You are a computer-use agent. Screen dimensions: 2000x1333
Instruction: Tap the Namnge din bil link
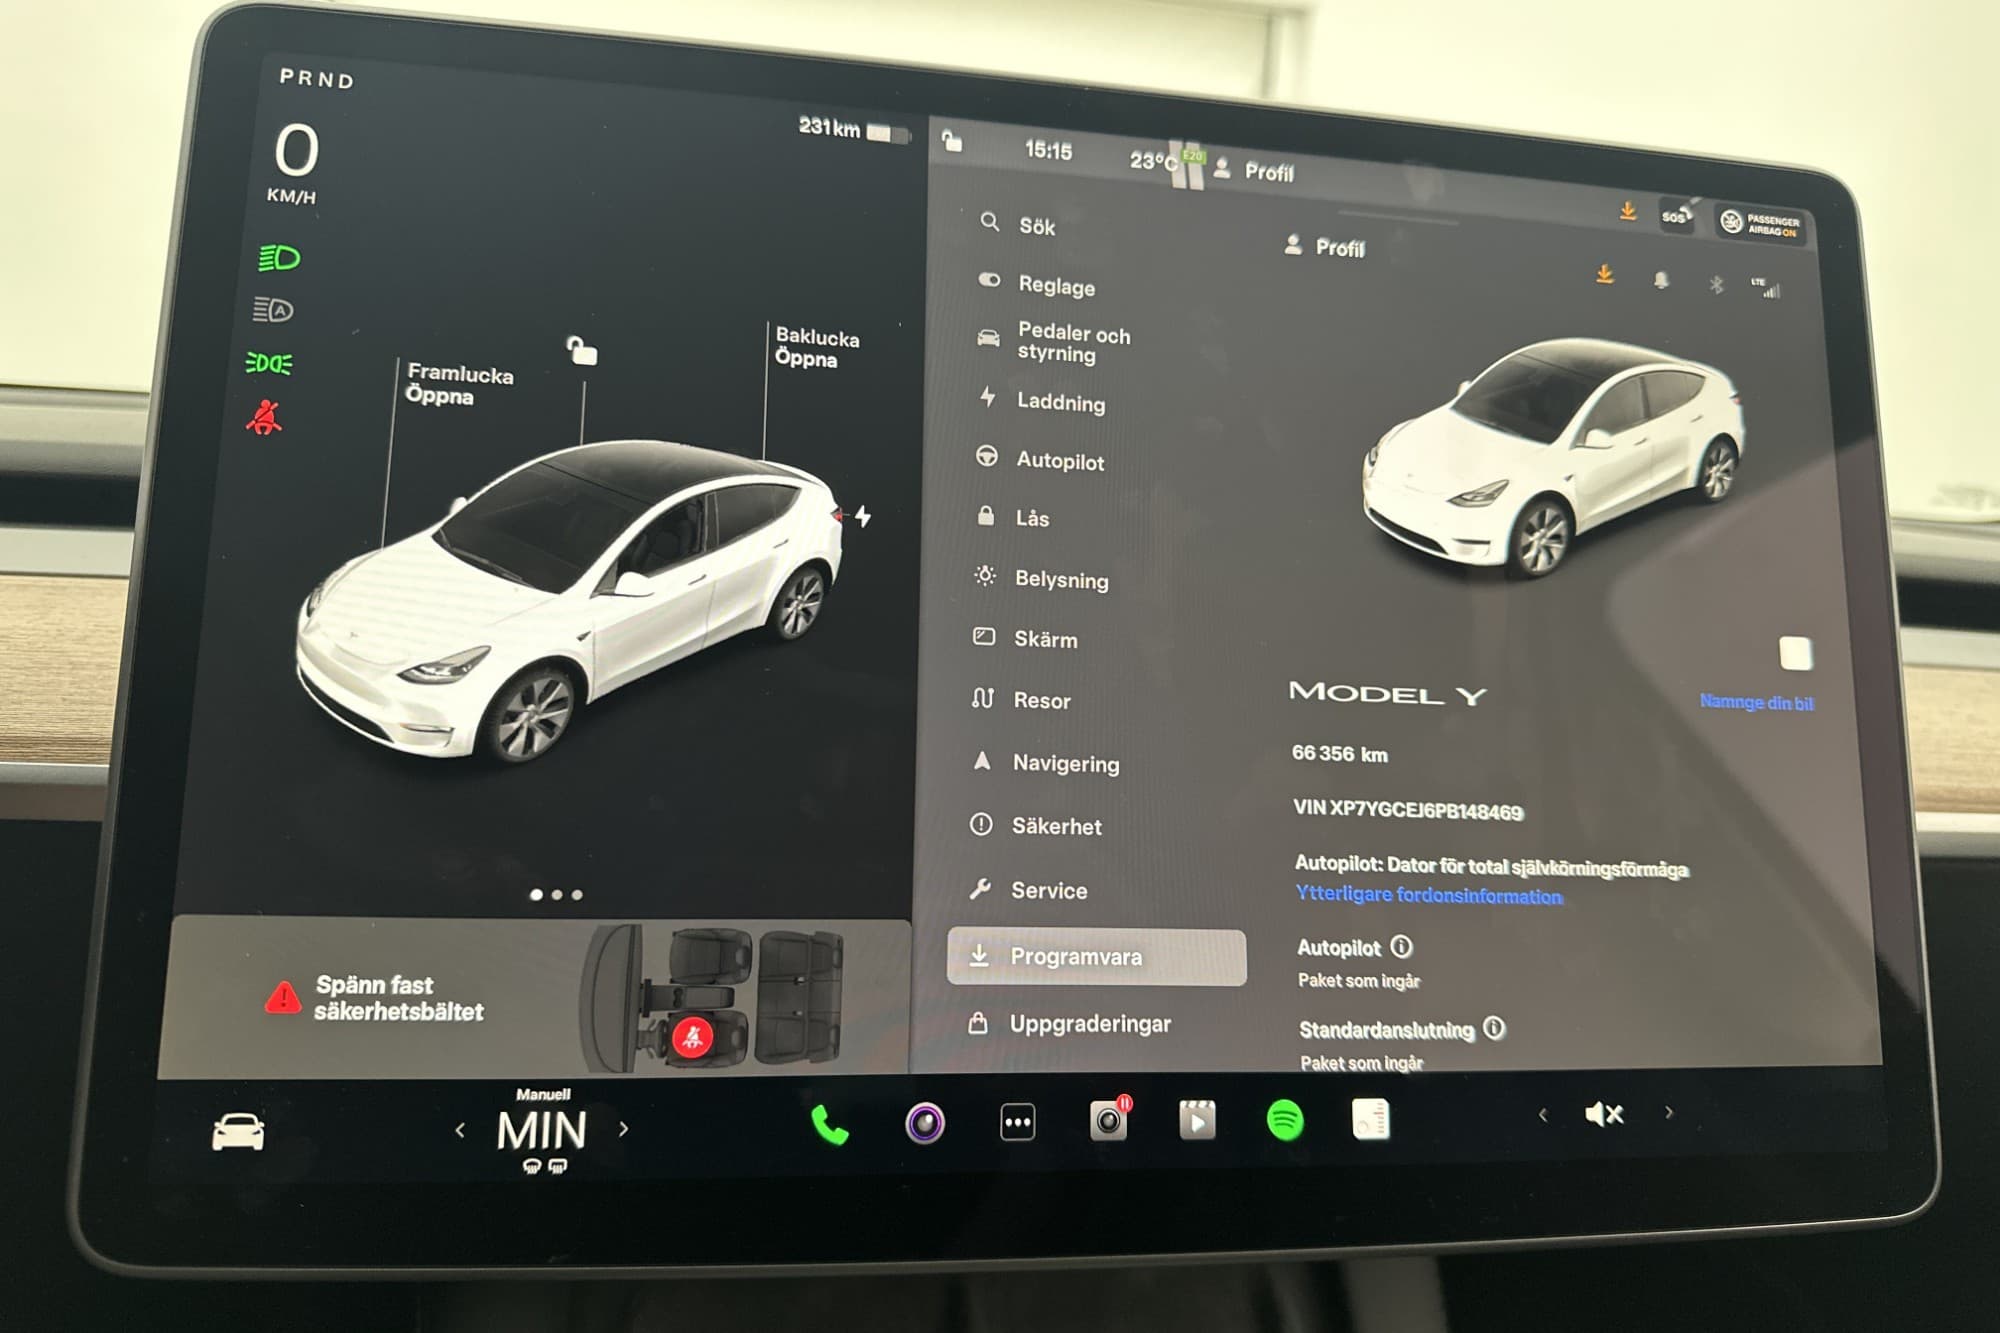coord(1756,702)
